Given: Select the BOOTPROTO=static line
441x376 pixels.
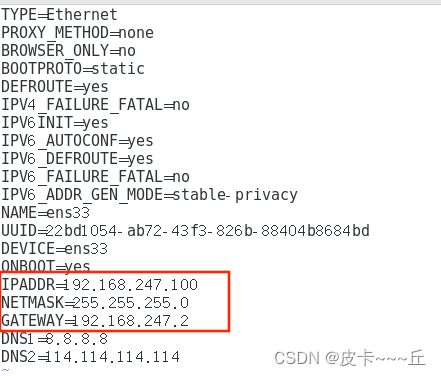Looking at the screenshot, I should 73,69.
